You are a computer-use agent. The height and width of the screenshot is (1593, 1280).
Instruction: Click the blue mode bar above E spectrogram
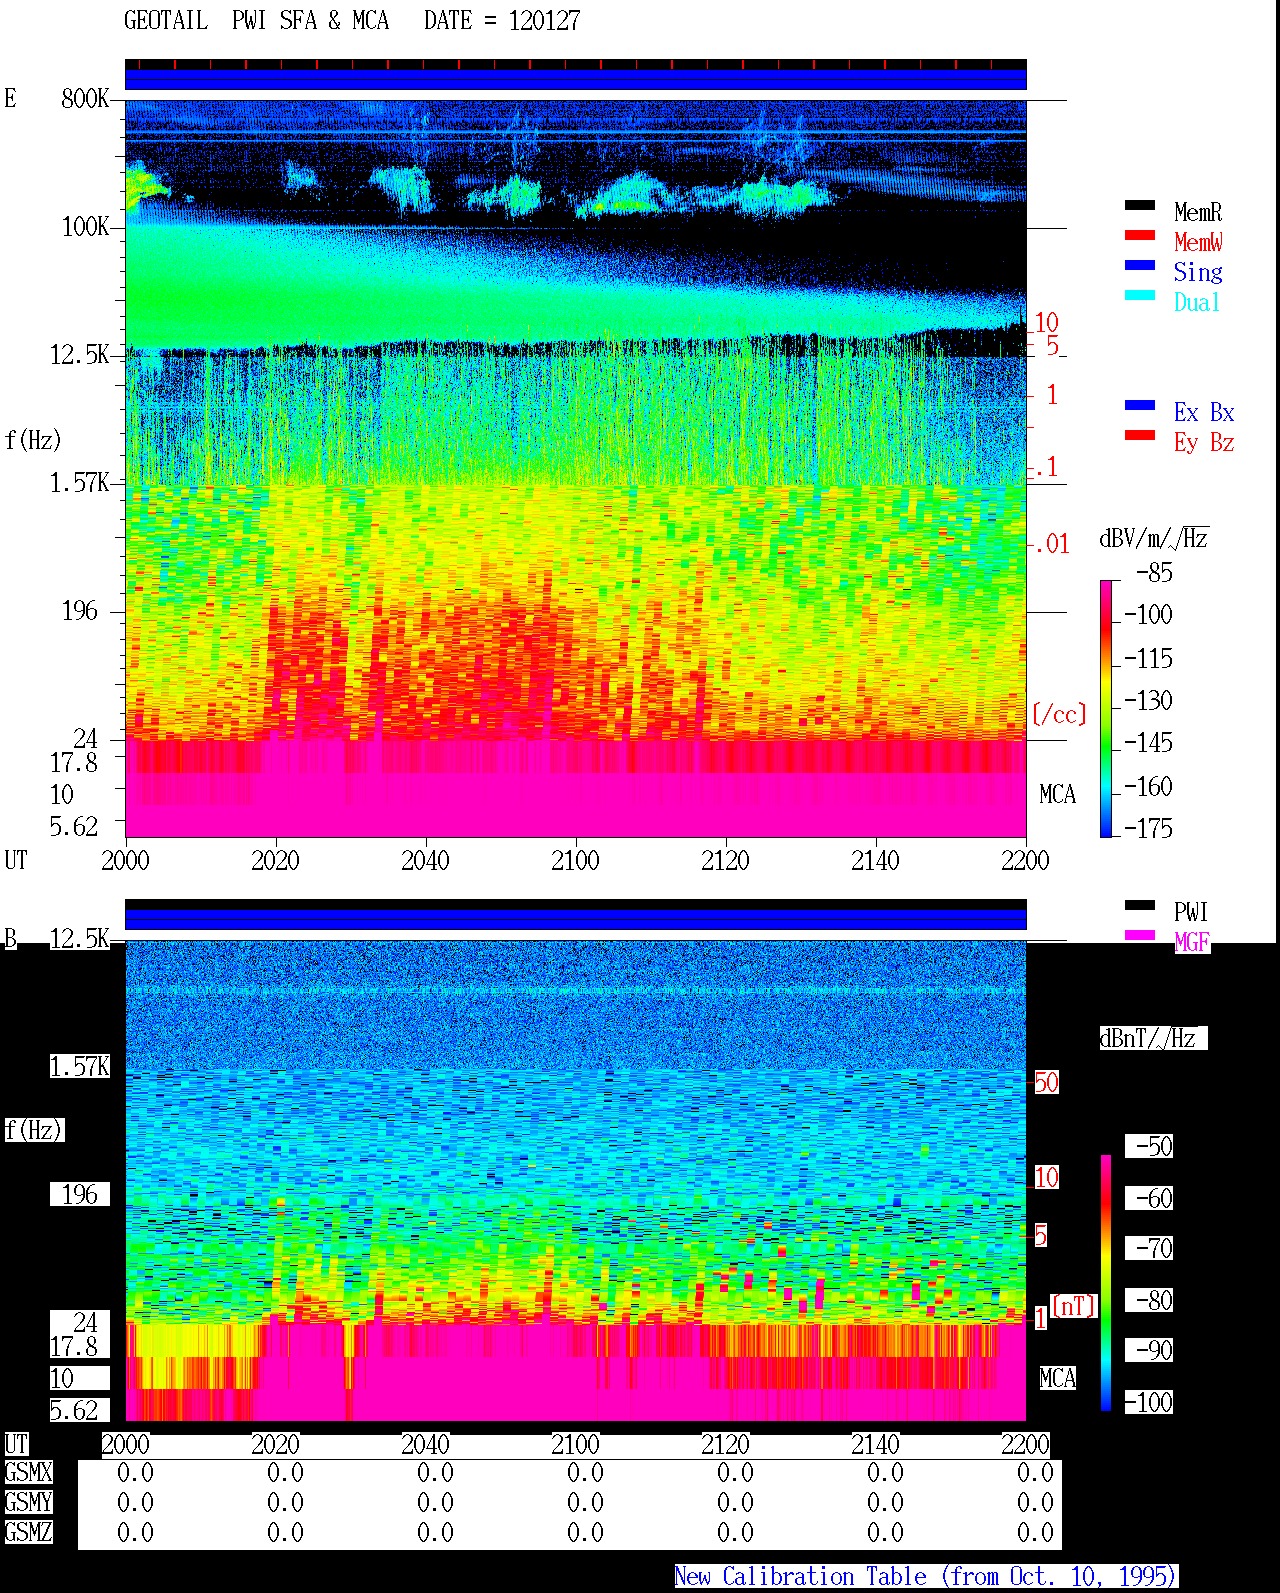coord(575,79)
